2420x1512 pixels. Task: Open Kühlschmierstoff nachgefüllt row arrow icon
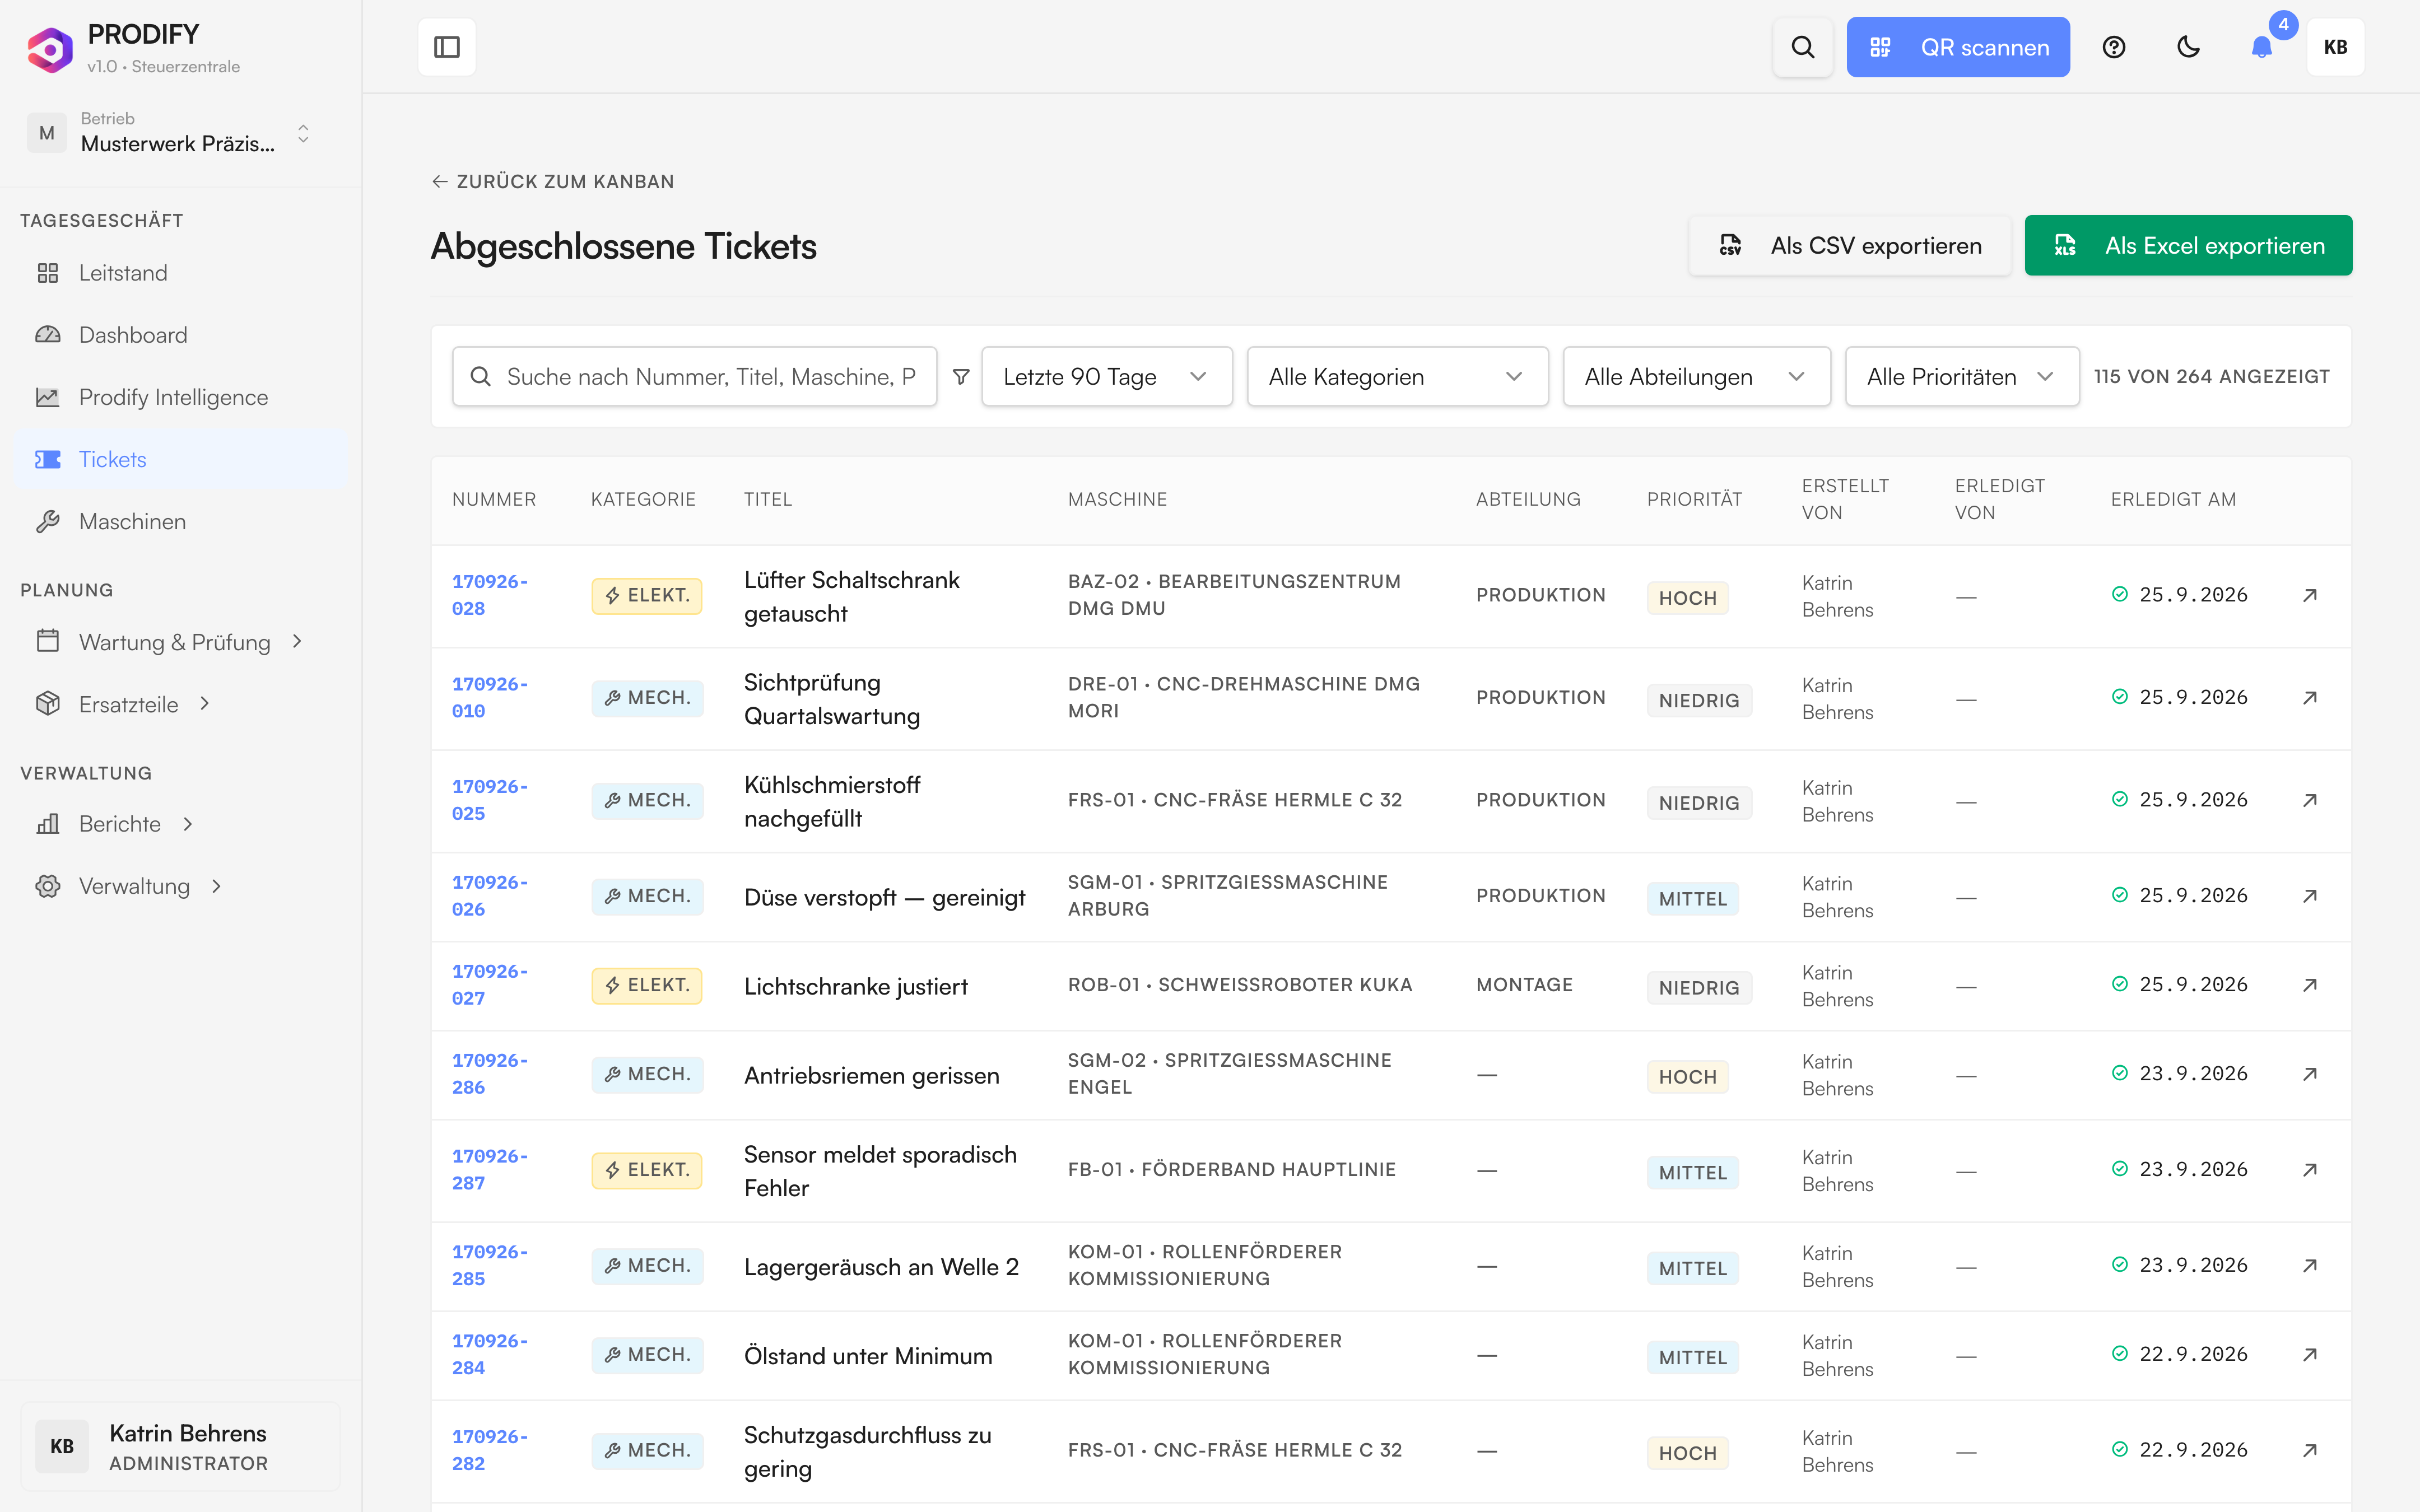pyautogui.click(x=2310, y=800)
